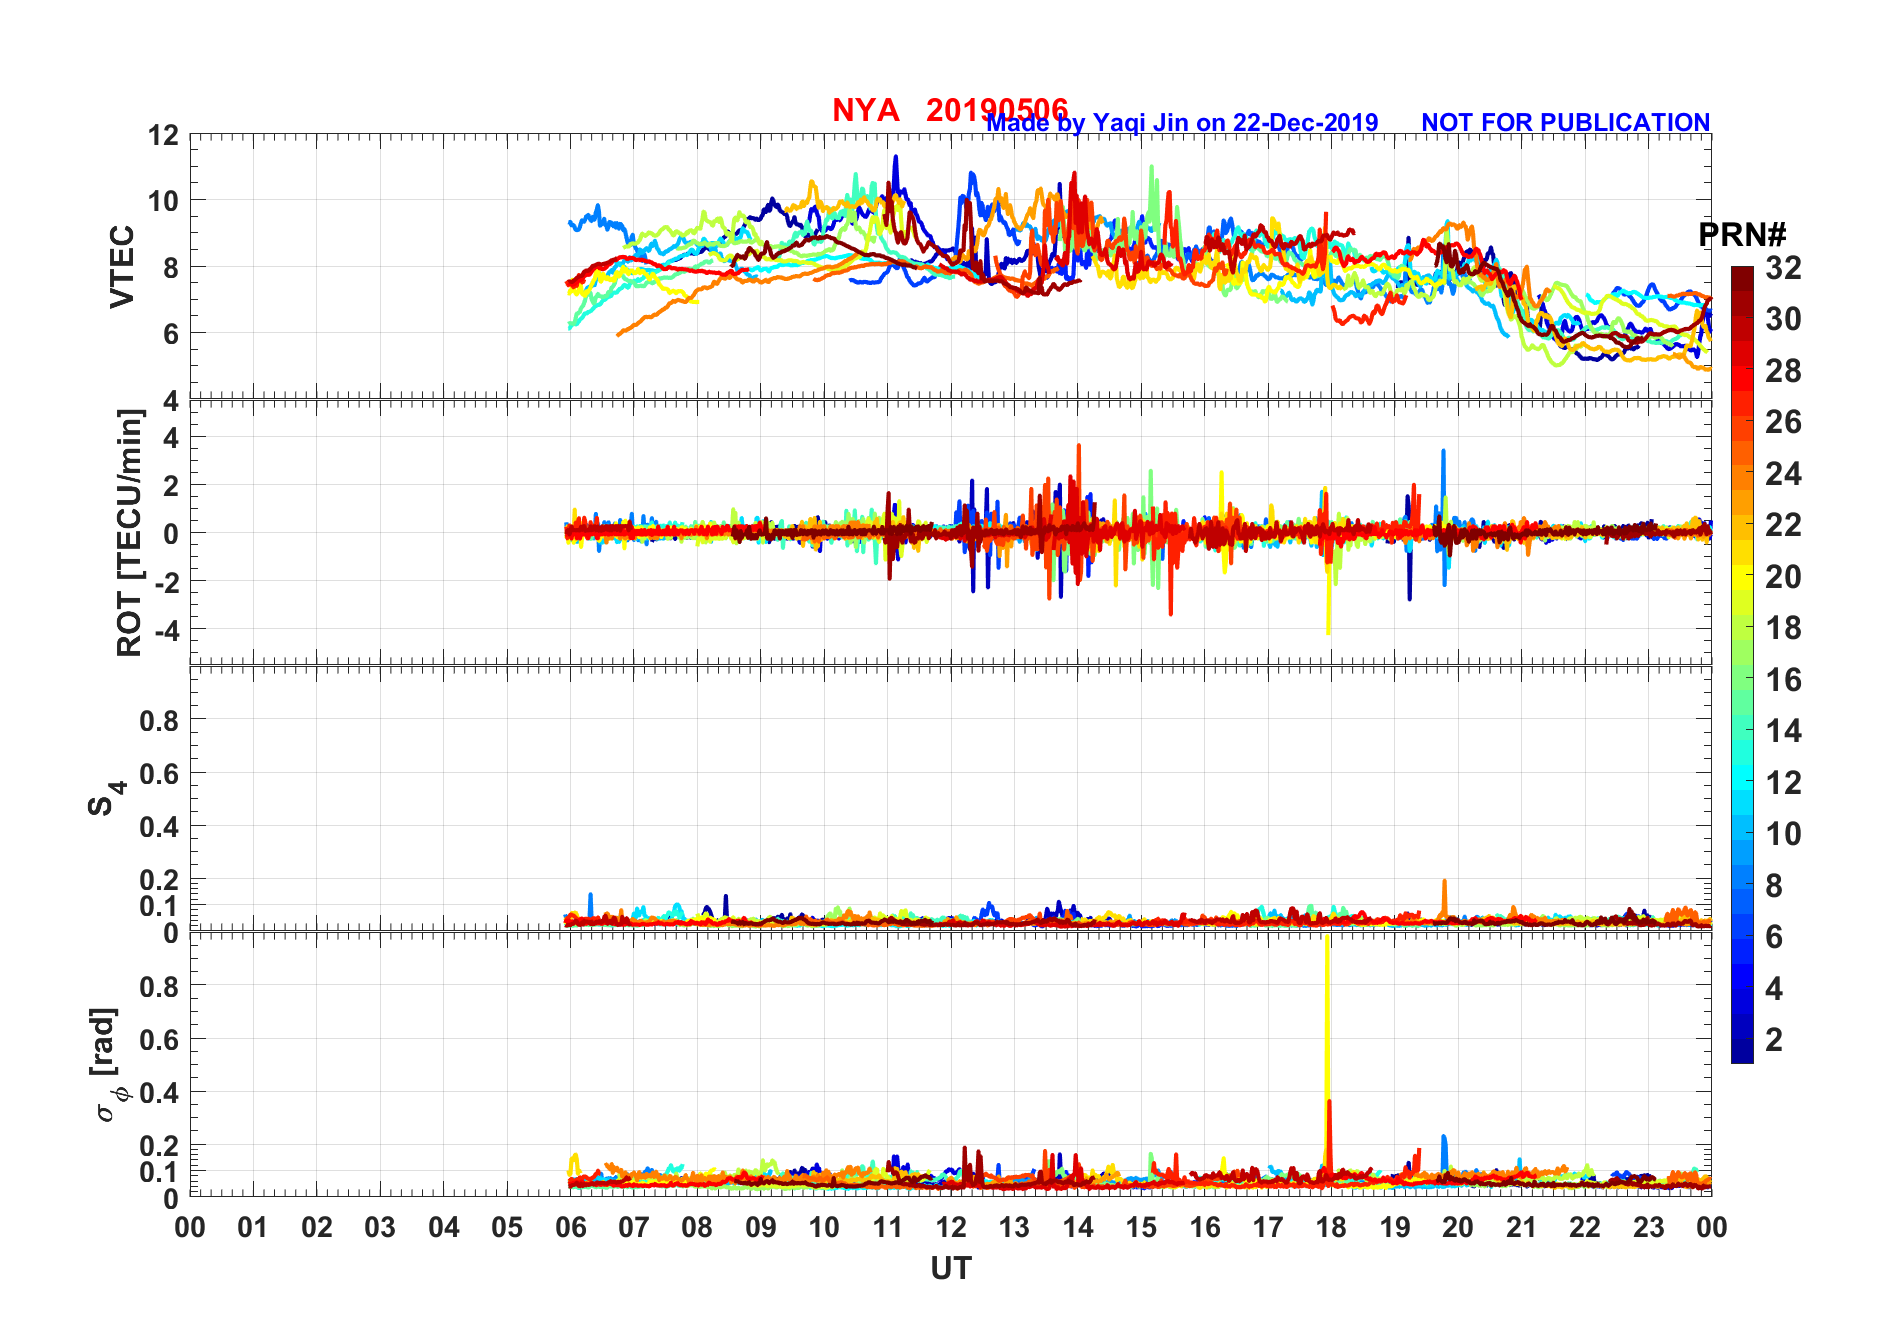The image size is (1902, 1330).
Task: Click the NYA 20190506 plot title
Action: pos(950,109)
